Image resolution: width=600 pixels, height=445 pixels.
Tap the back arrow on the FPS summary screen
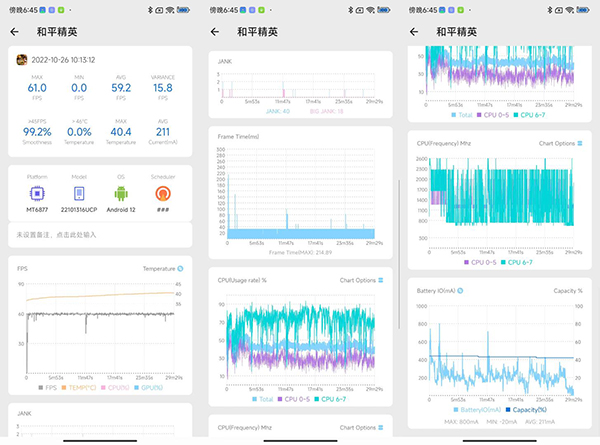tap(14, 32)
